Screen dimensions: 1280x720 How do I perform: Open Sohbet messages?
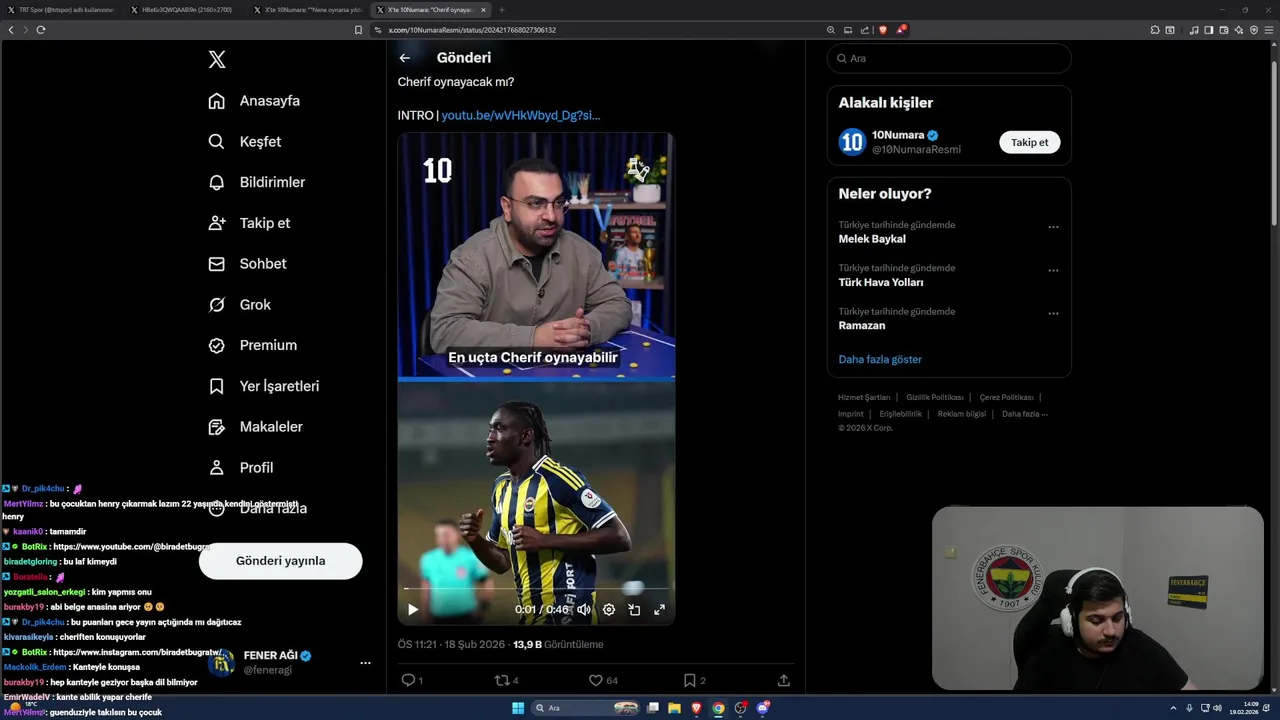click(x=247, y=264)
